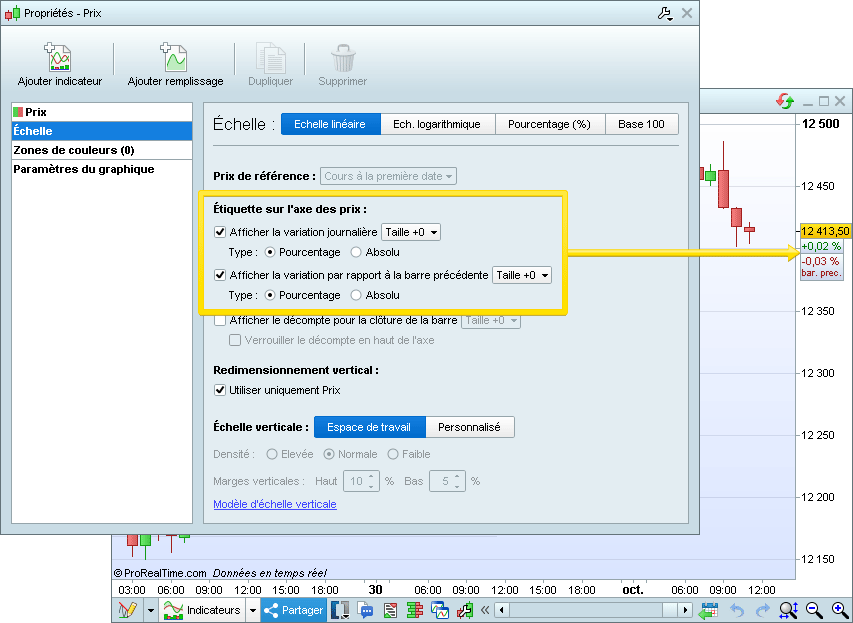Click the Partager share button
Screen dimensions: 853x623
pyautogui.click(x=293, y=610)
